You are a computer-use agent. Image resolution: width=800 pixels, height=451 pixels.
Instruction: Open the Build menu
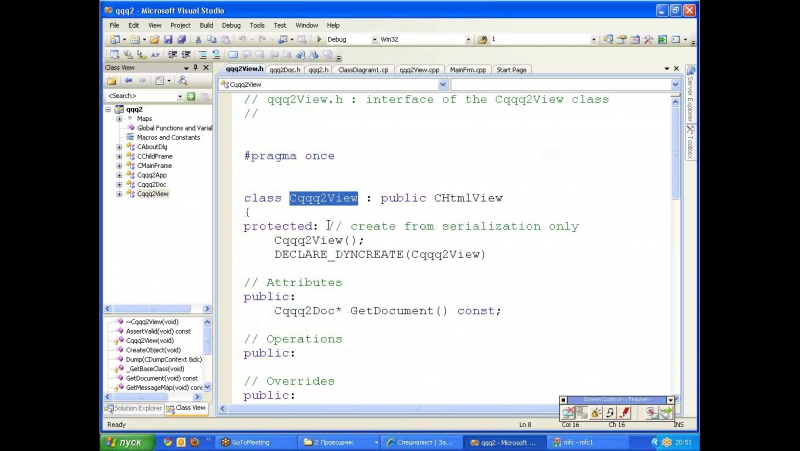pyautogui.click(x=206, y=25)
